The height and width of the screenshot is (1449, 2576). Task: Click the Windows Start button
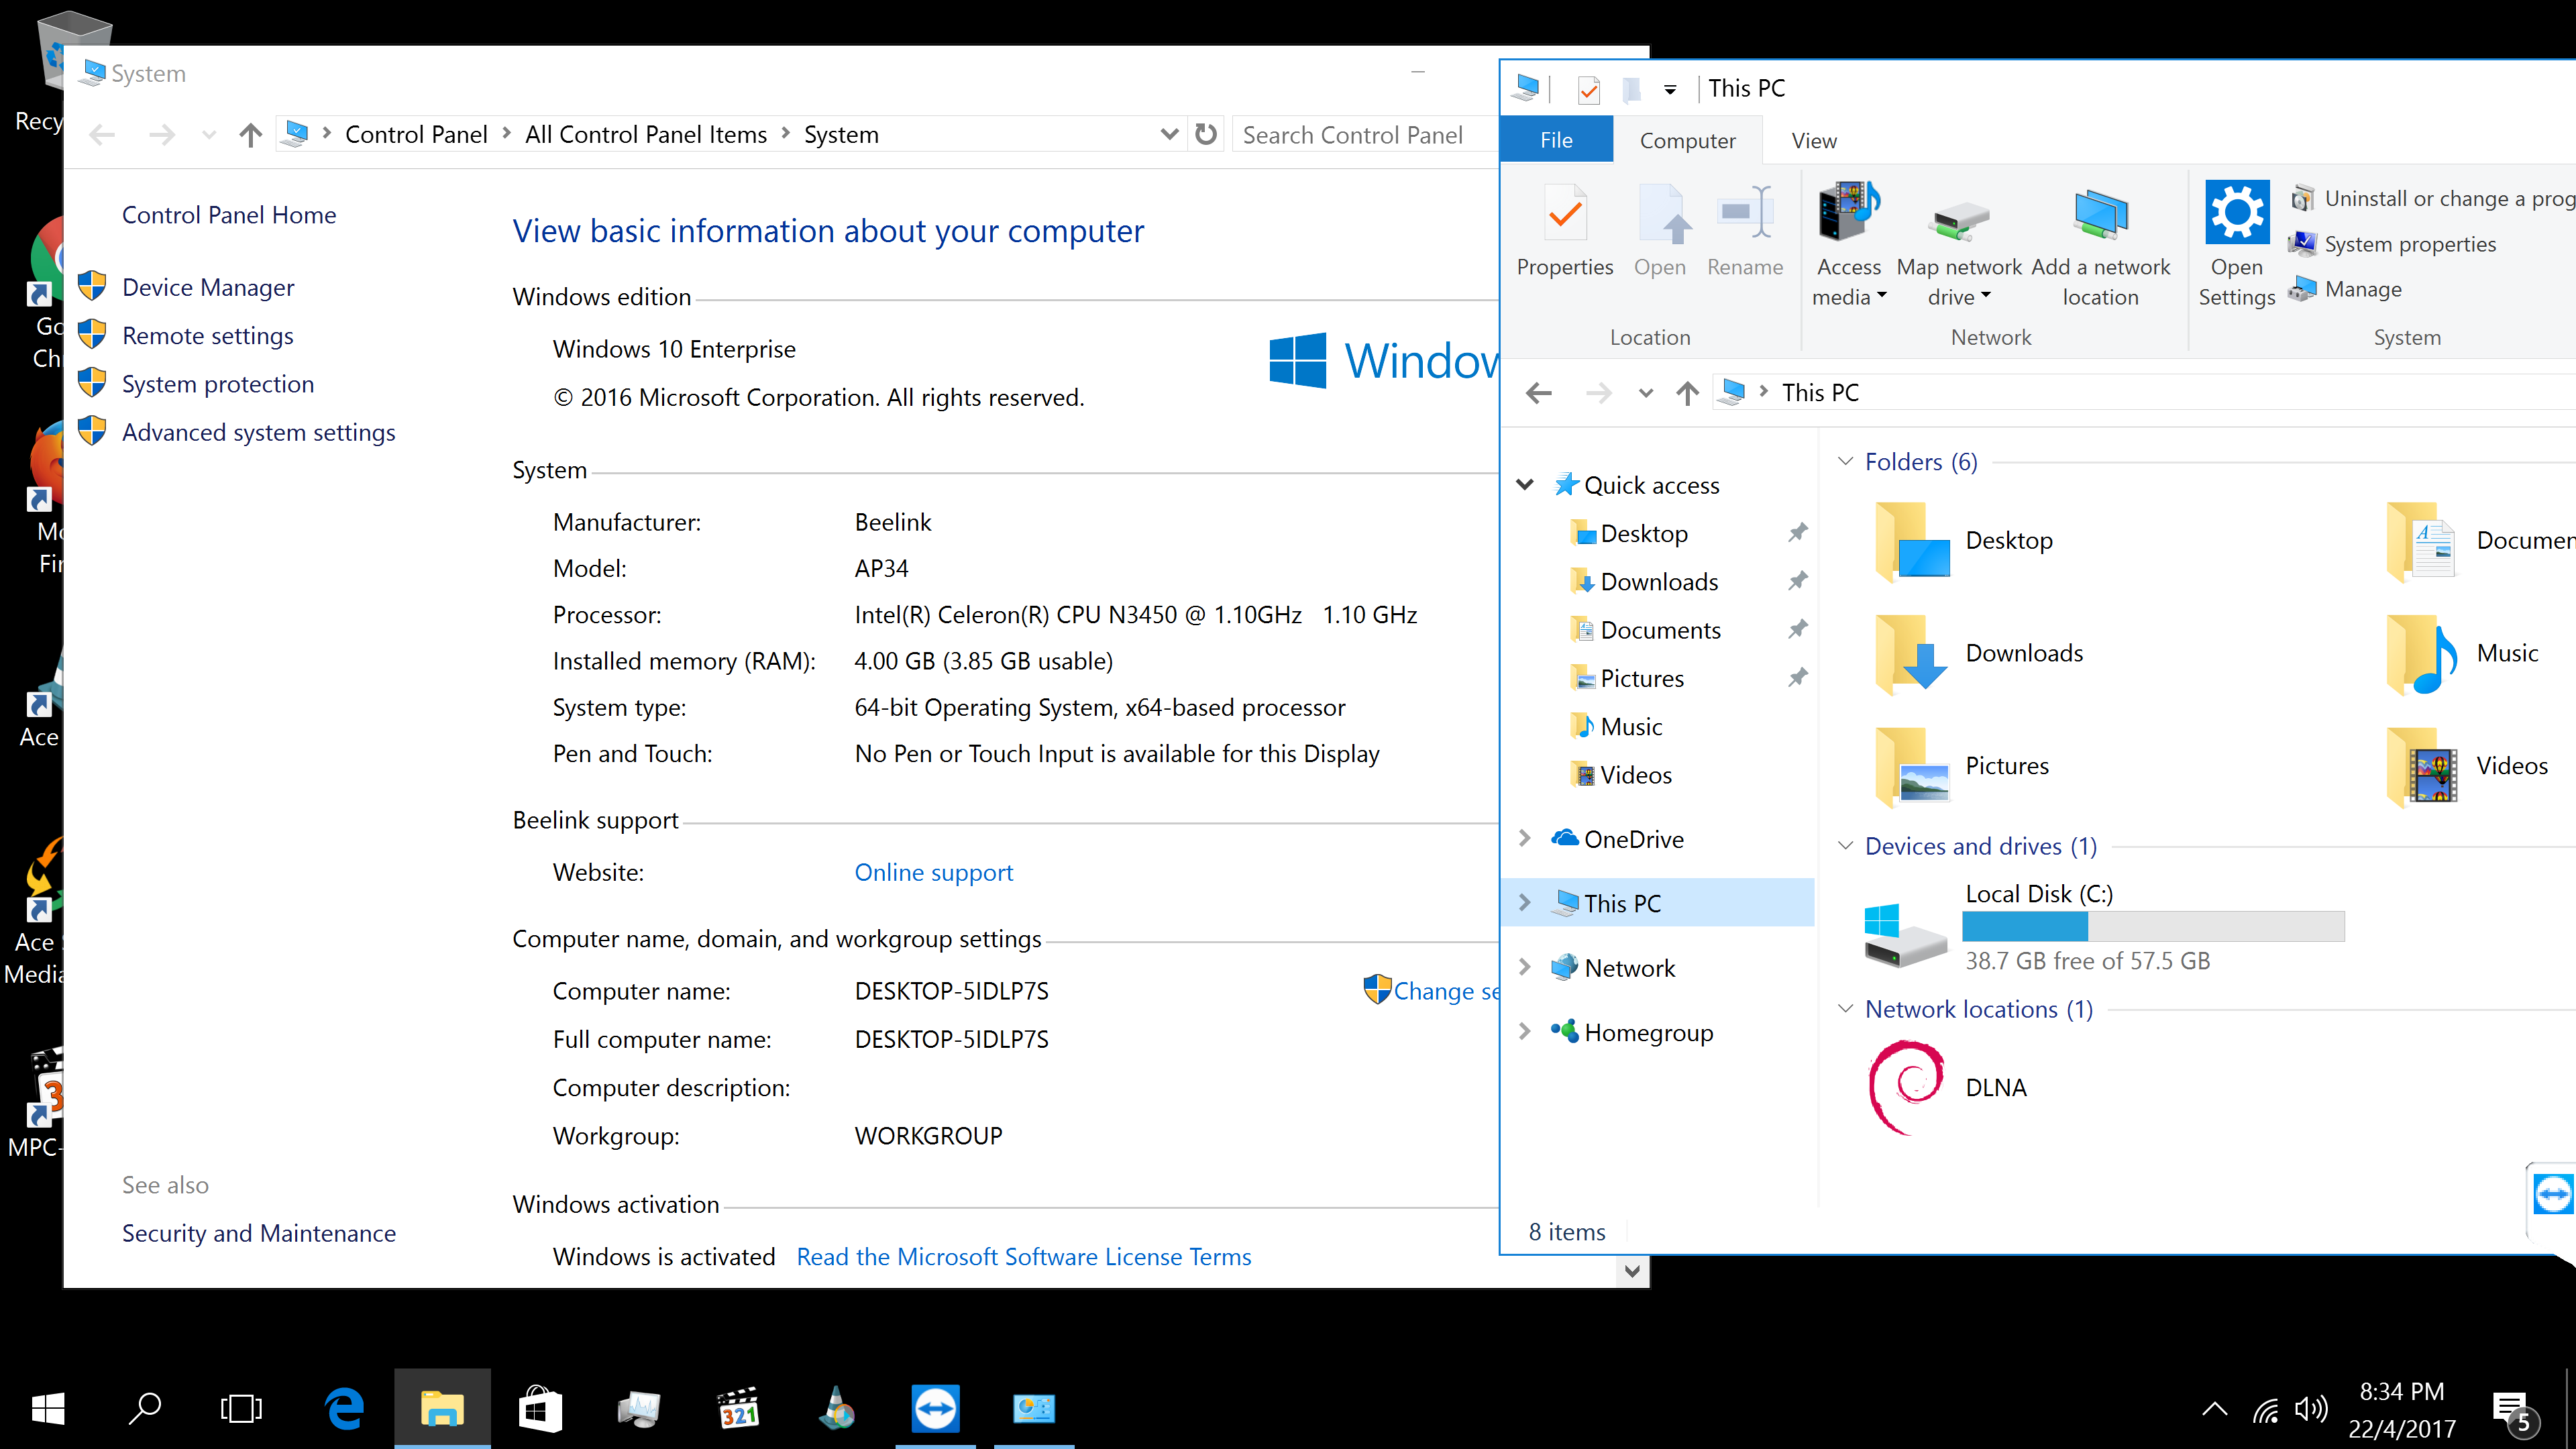[48, 1408]
